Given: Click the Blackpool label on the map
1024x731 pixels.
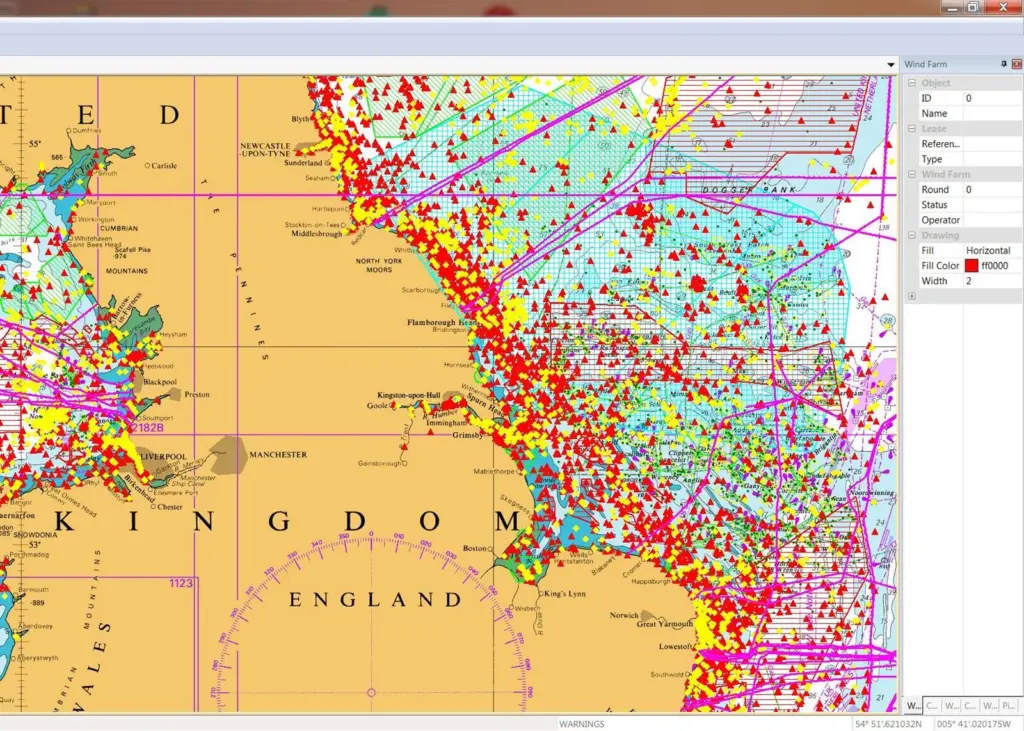Looking at the screenshot, I should click(x=160, y=382).
